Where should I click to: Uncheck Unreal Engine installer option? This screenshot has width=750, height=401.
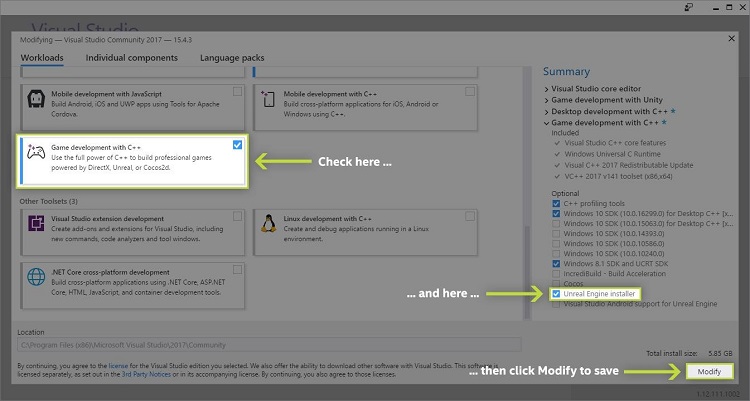coord(556,294)
